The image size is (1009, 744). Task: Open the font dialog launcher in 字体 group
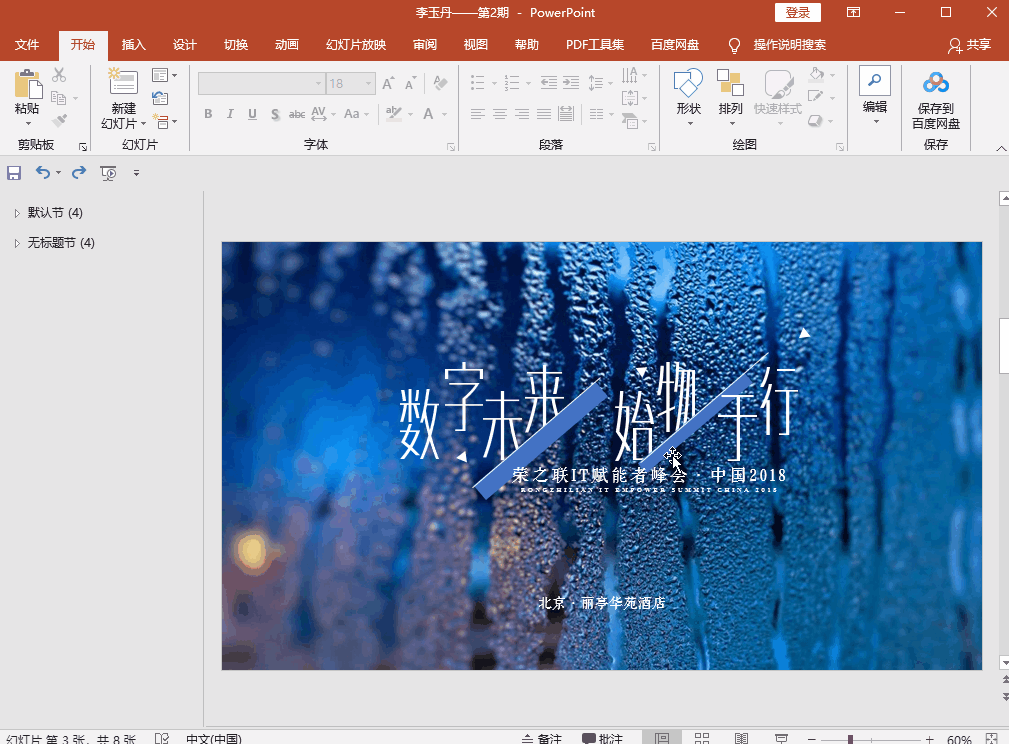[451, 147]
